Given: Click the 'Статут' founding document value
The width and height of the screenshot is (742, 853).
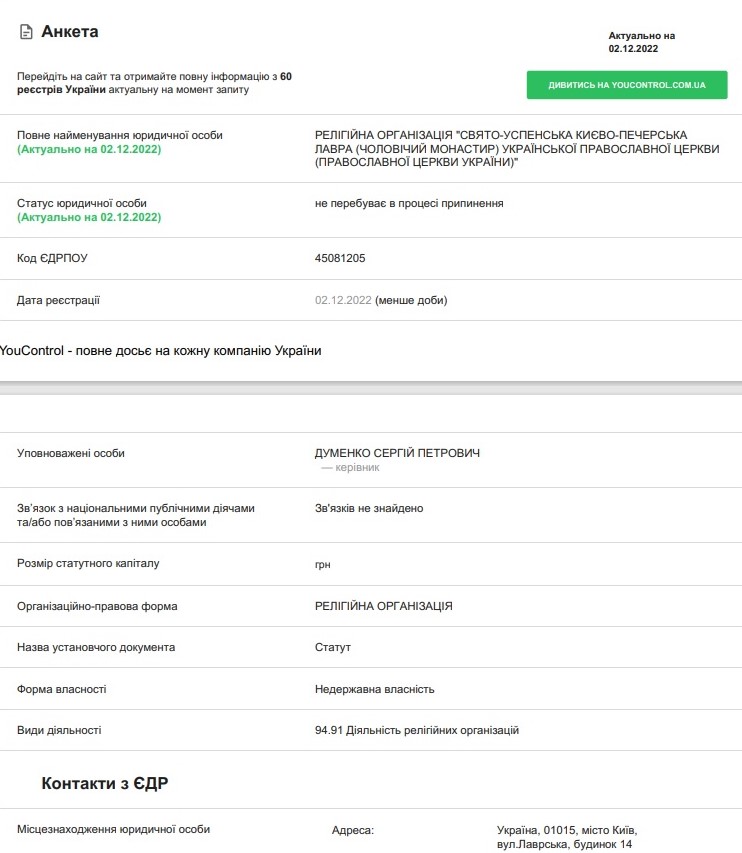Looking at the screenshot, I should click(333, 647).
